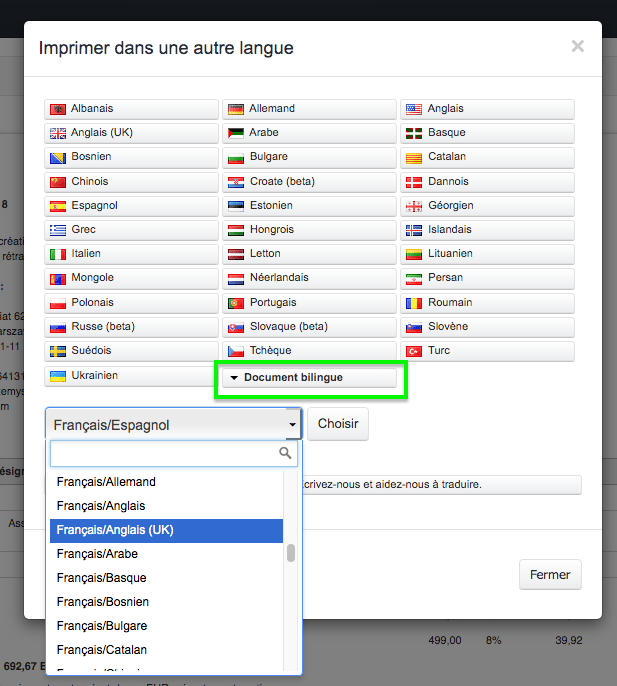
Task: Click the Turkish flag next to Turc
Action: pos(414,351)
